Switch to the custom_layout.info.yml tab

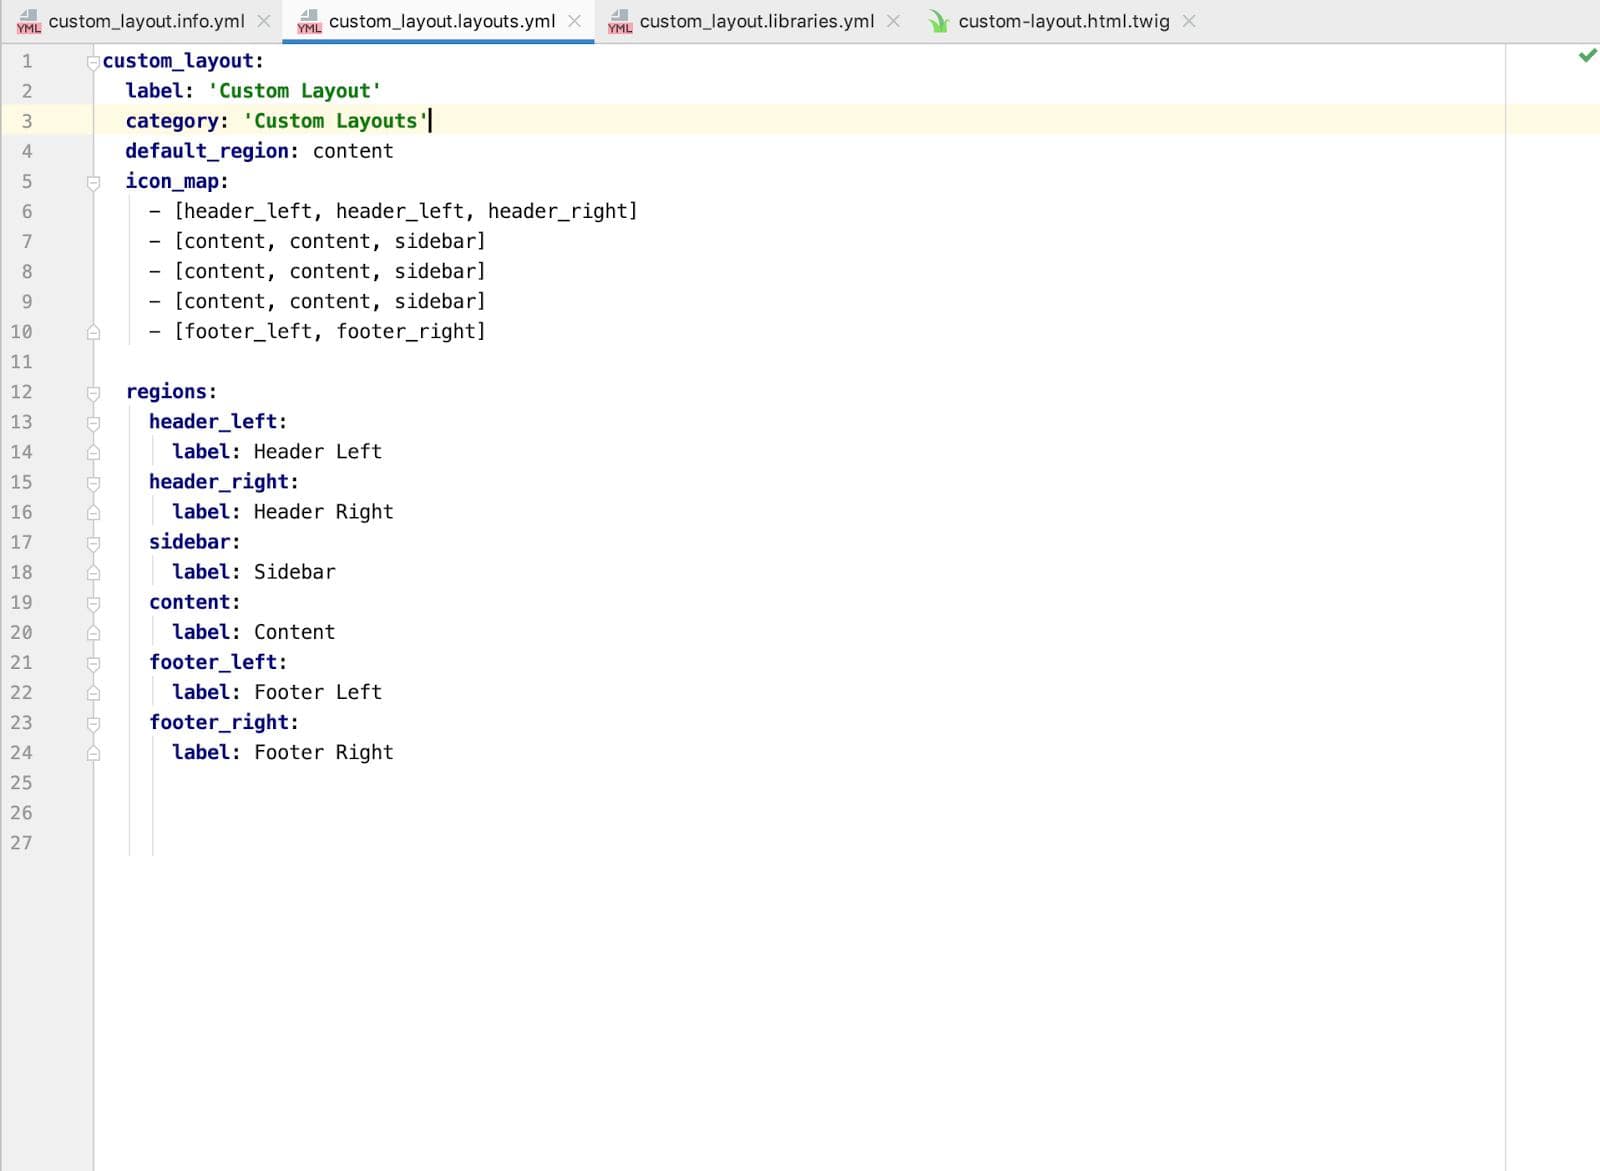[146, 21]
